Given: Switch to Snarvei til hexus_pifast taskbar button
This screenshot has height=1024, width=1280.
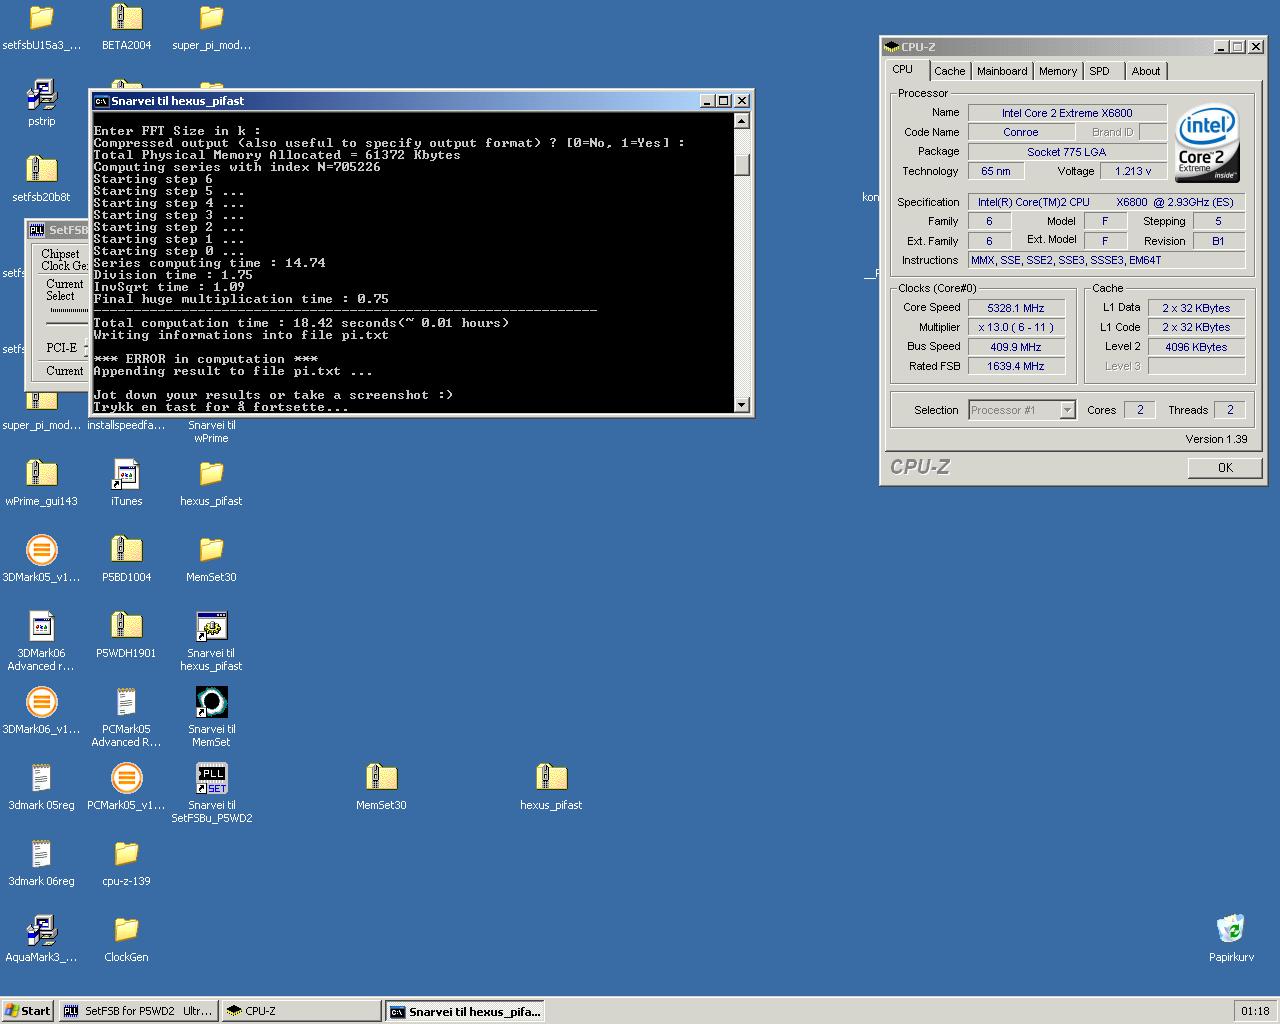Looking at the screenshot, I should point(465,1011).
